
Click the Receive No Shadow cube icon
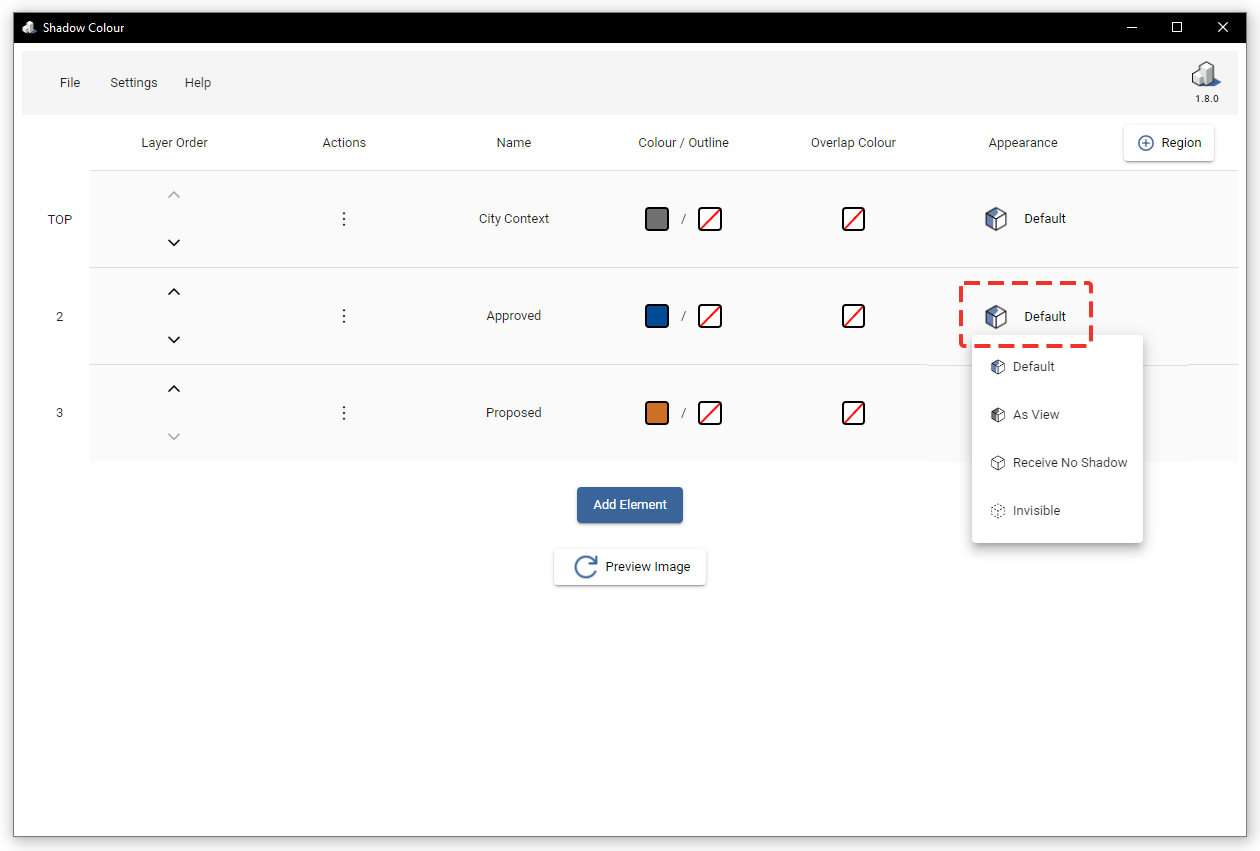(x=997, y=462)
